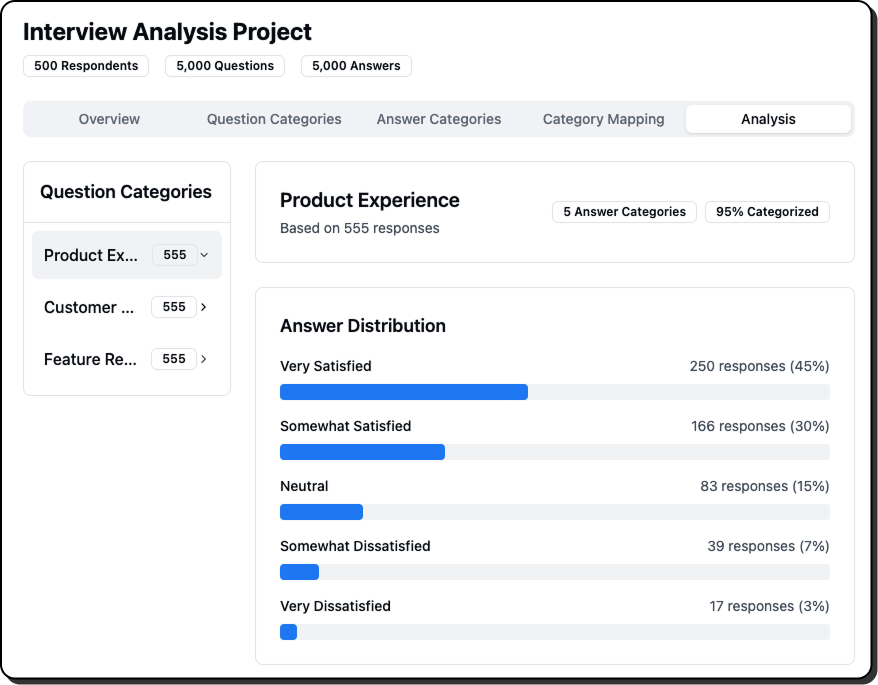
Task: Go to the Category Mapping tab
Action: [603, 119]
